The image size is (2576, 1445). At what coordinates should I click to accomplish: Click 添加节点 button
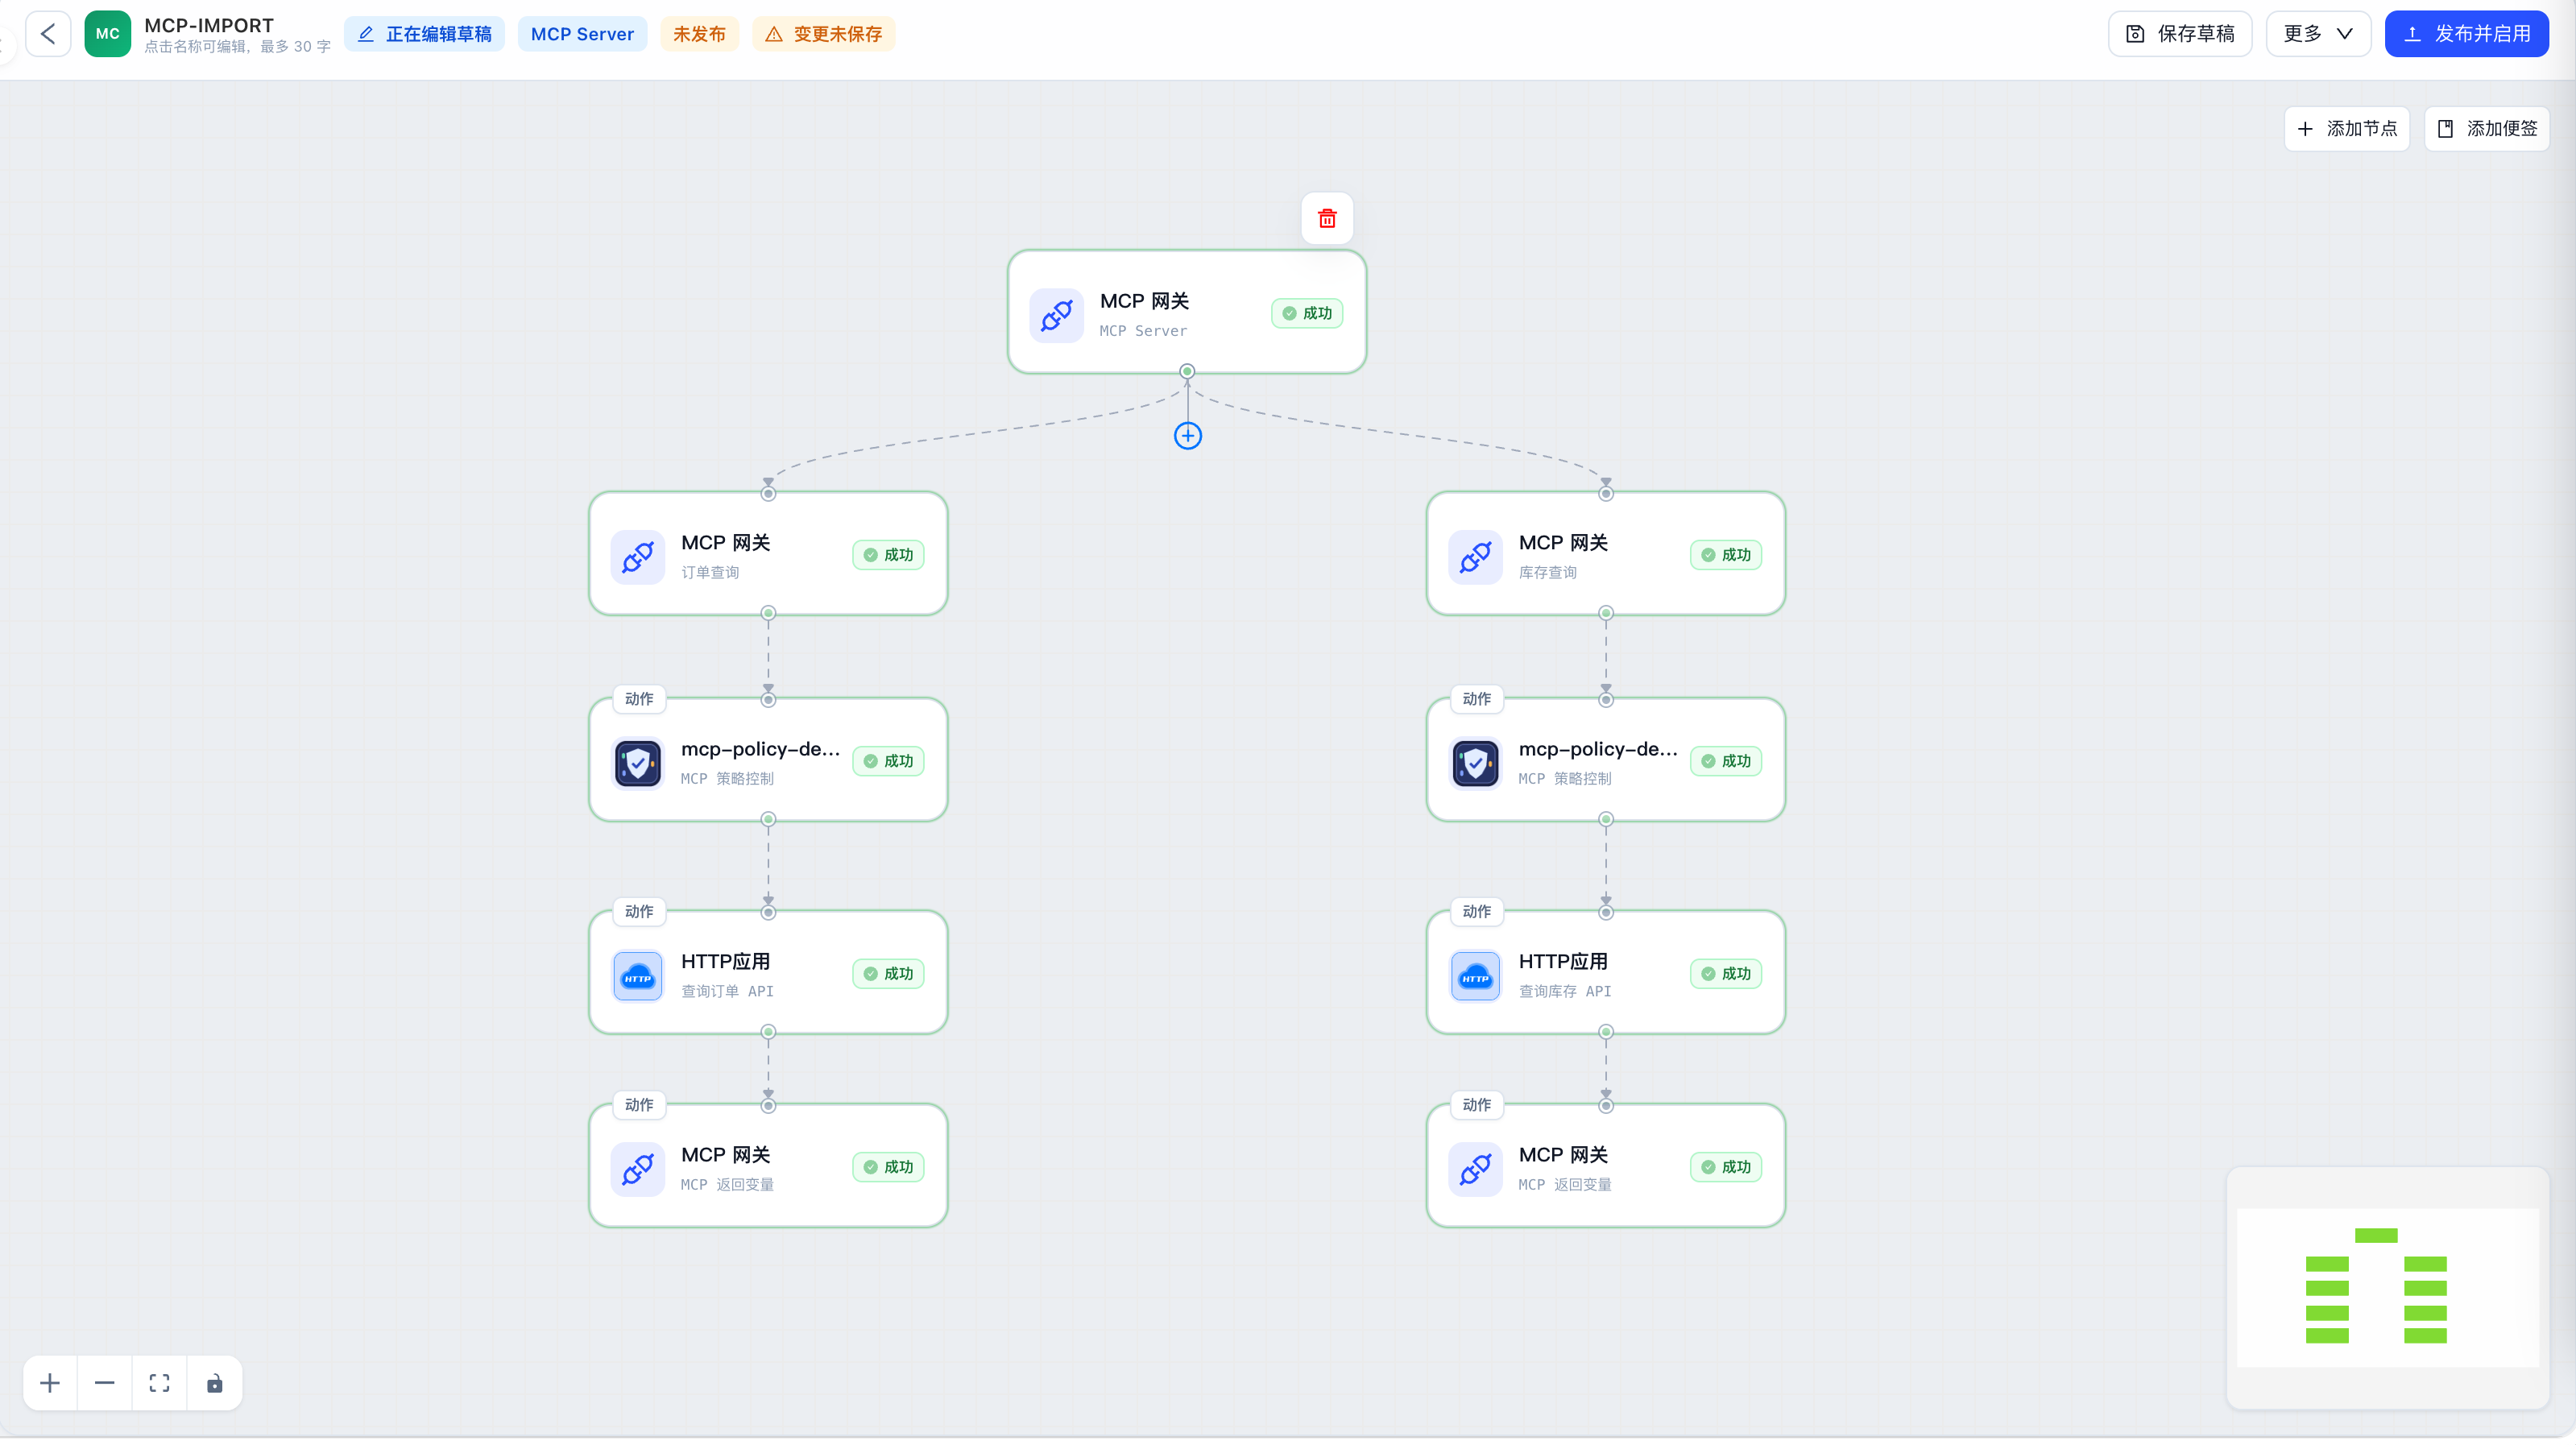pyautogui.click(x=2346, y=129)
